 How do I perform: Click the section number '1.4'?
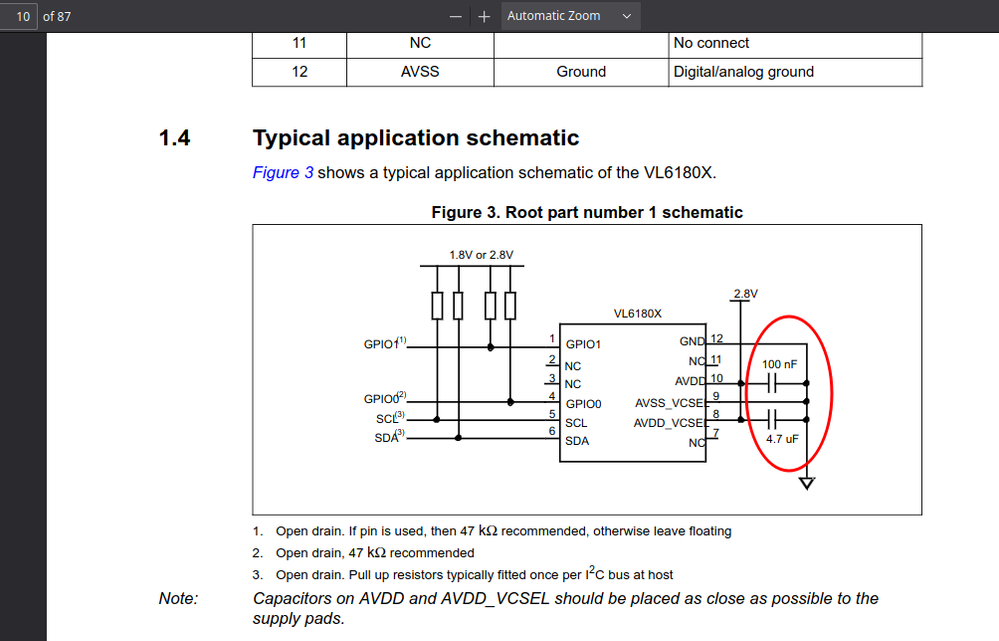pyautogui.click(x=174, y=138)
